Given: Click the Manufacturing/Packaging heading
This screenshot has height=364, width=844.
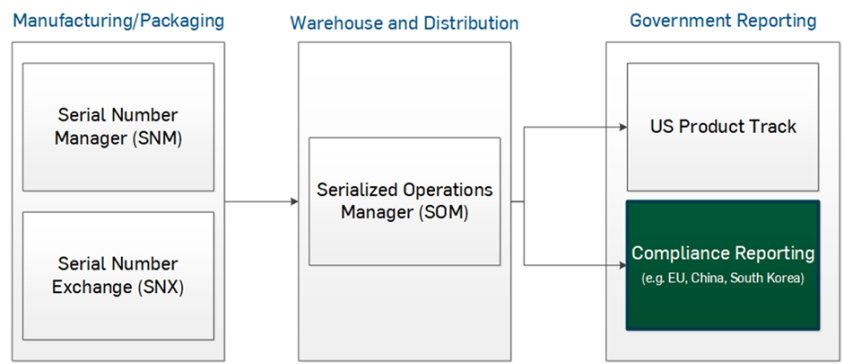Looking at the screenshot, I should click(x=118, y=21).
